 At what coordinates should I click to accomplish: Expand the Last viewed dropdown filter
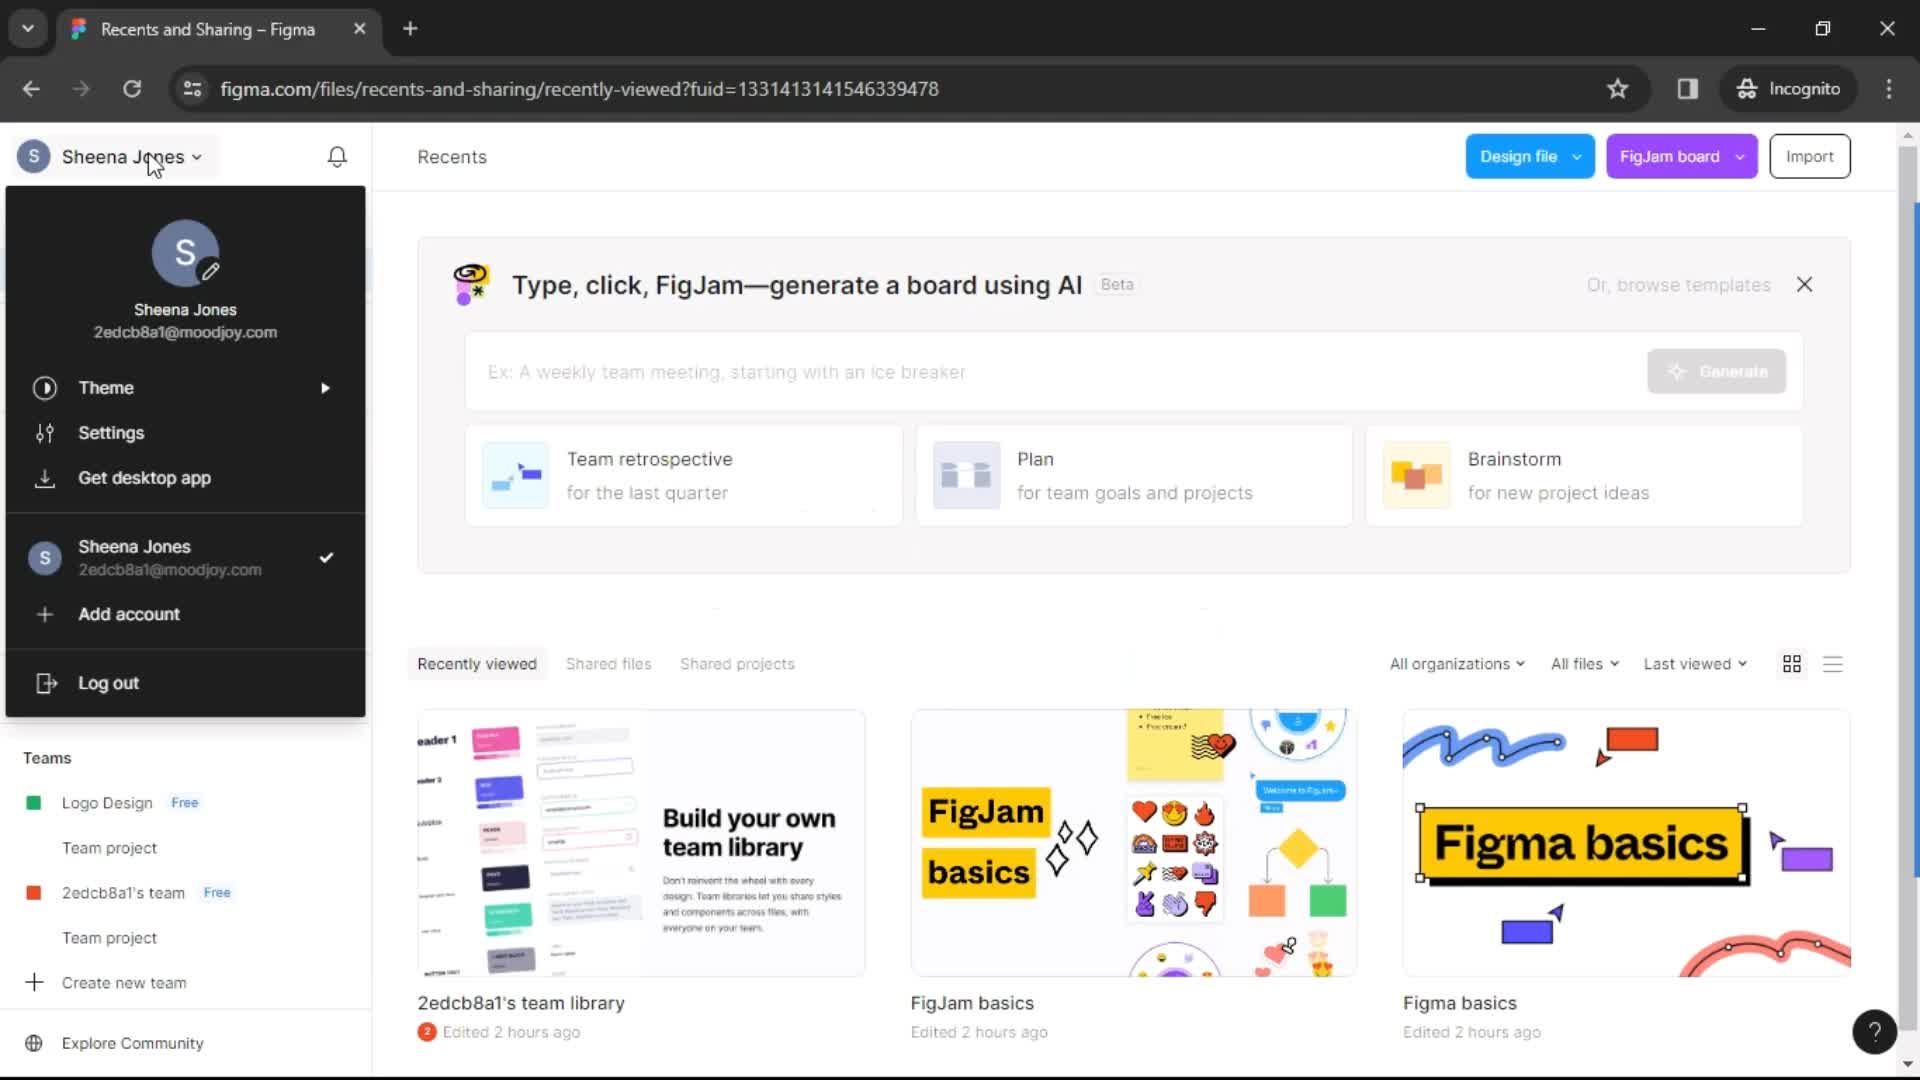1696,663
